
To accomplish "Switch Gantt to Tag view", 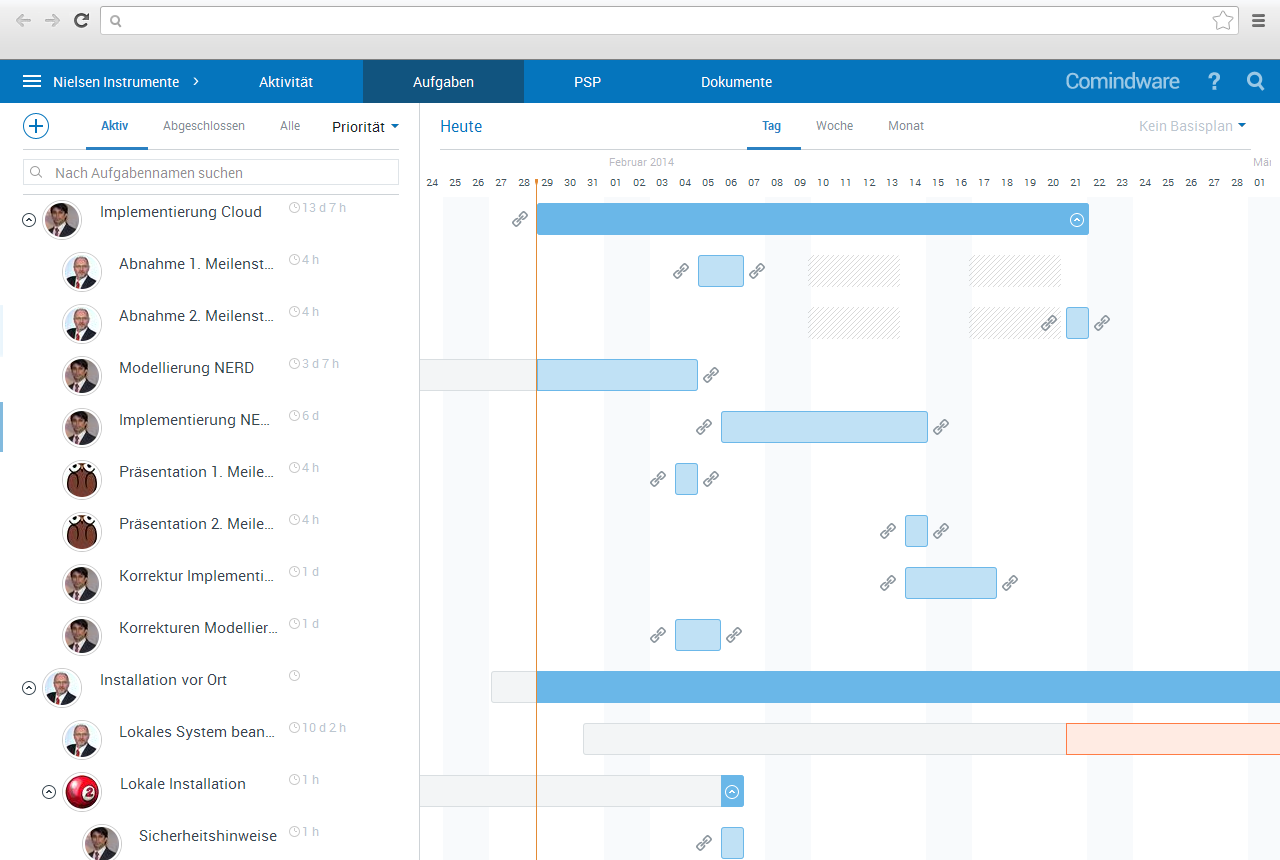I will (x=772, y=126).
